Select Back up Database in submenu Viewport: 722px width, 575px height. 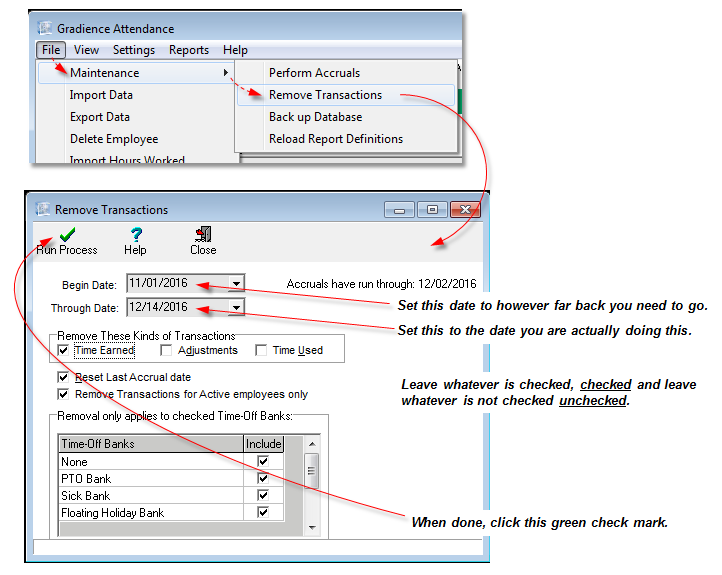pyautogui.click(x=315, y=117)
